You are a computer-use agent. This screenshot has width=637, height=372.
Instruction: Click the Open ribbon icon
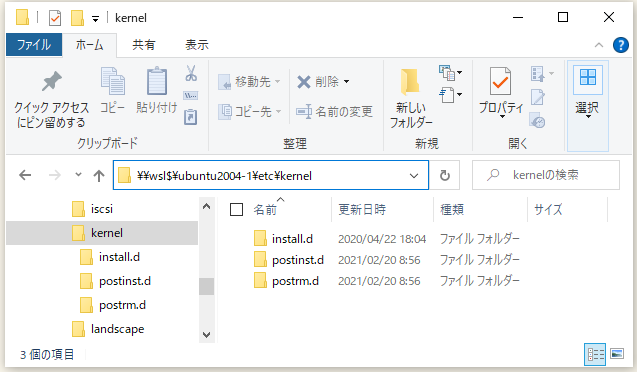pos(542,74)
